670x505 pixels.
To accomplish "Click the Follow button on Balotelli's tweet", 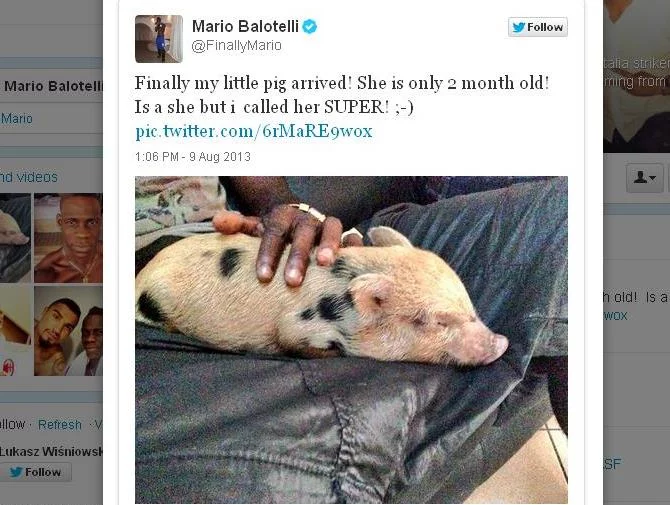I will click(538, 27).
